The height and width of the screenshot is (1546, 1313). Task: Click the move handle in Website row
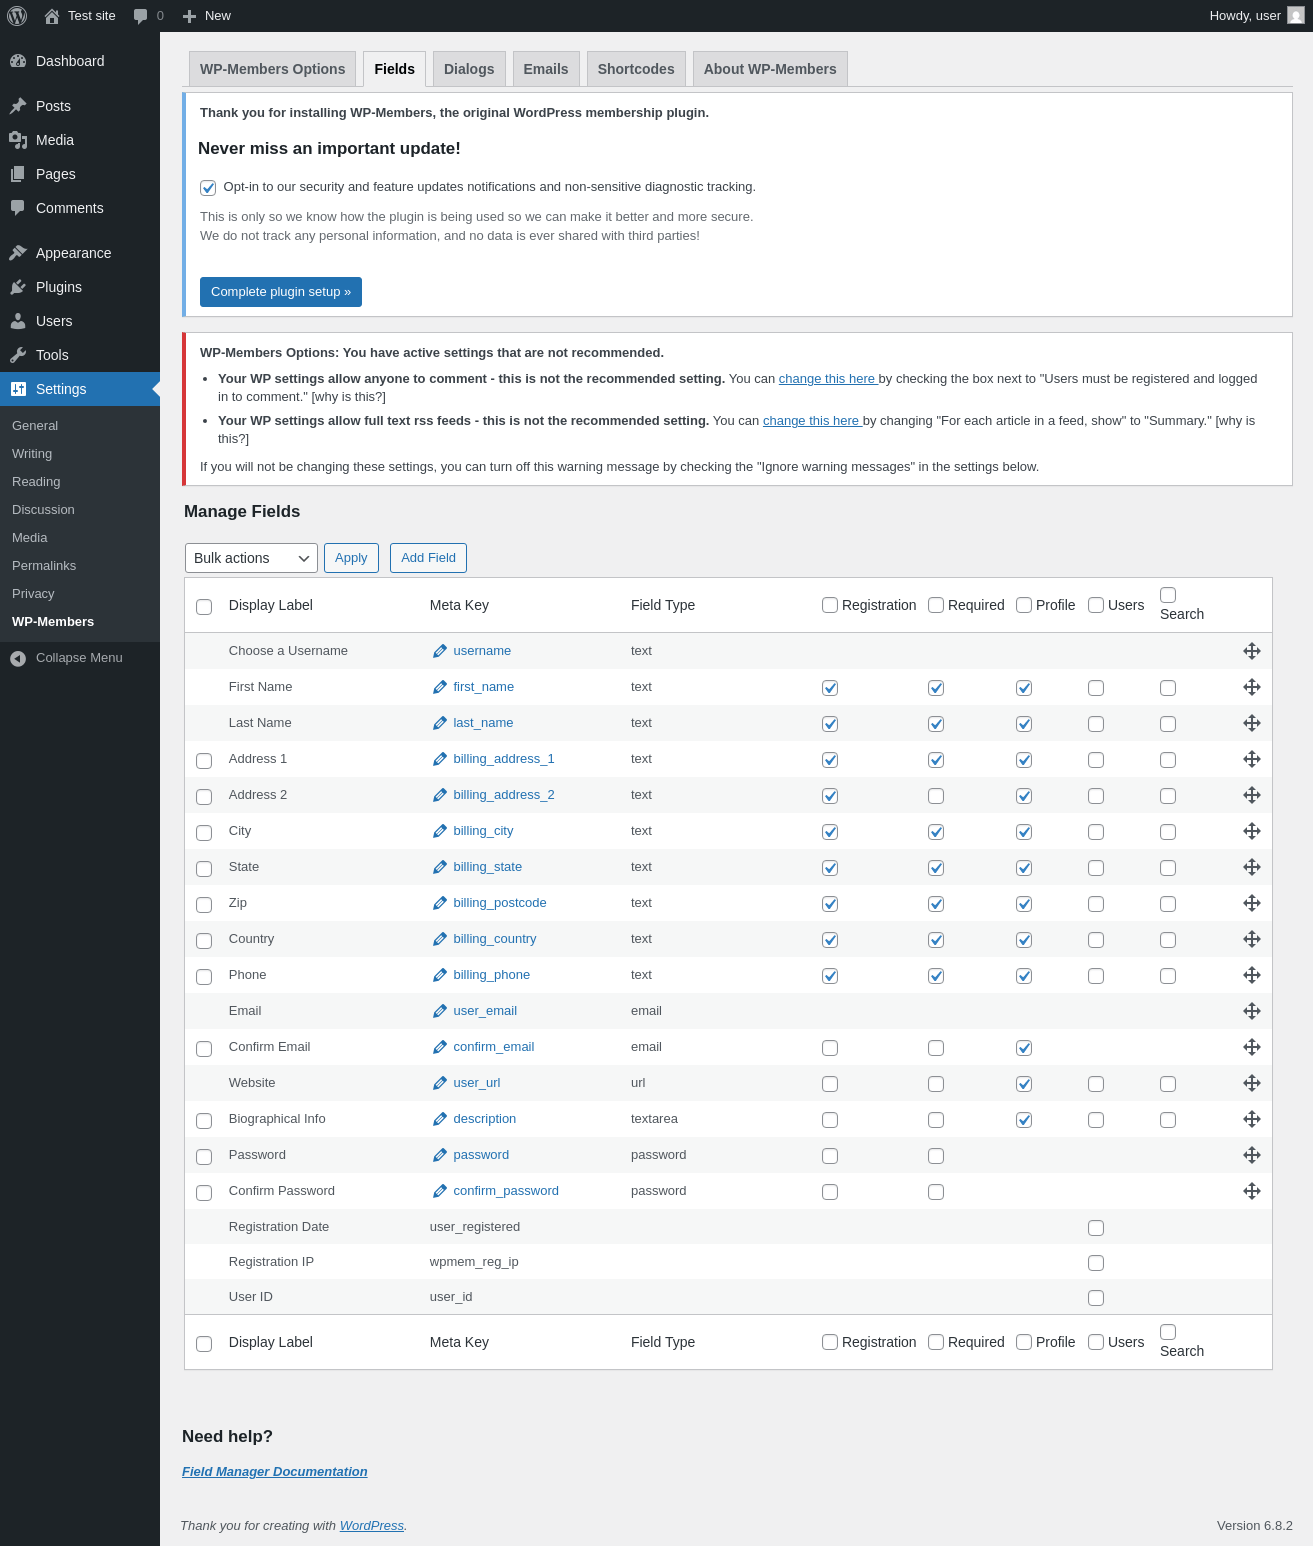pyautogui.click(x=1252, y=1083)
